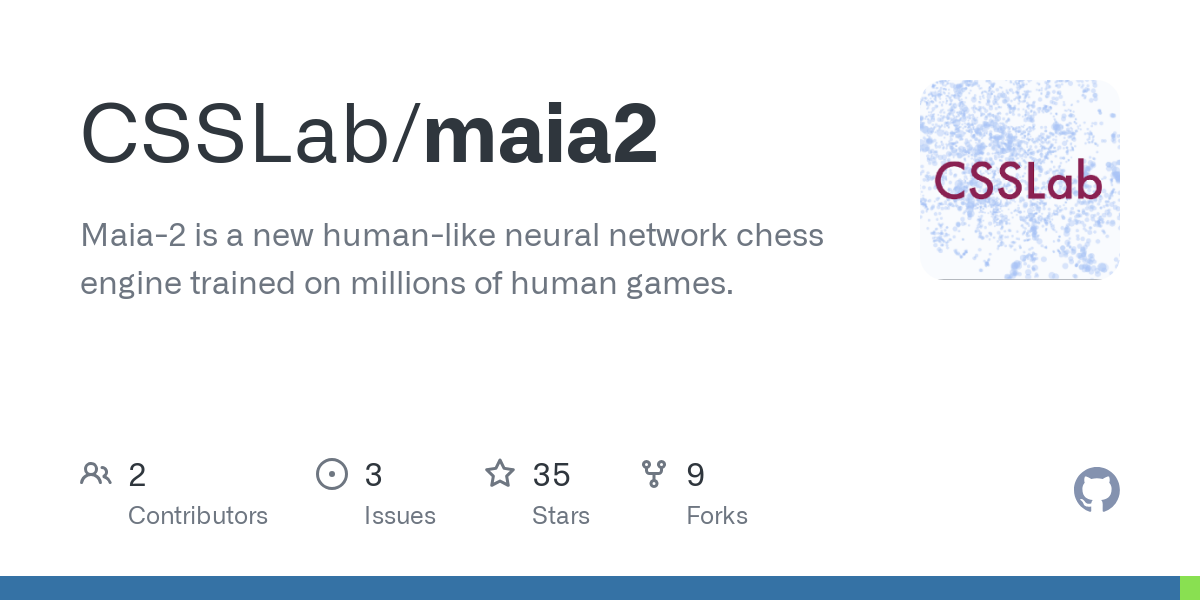
Task: Click the bold maia2 repository name
Action: [x=541, y=134]
